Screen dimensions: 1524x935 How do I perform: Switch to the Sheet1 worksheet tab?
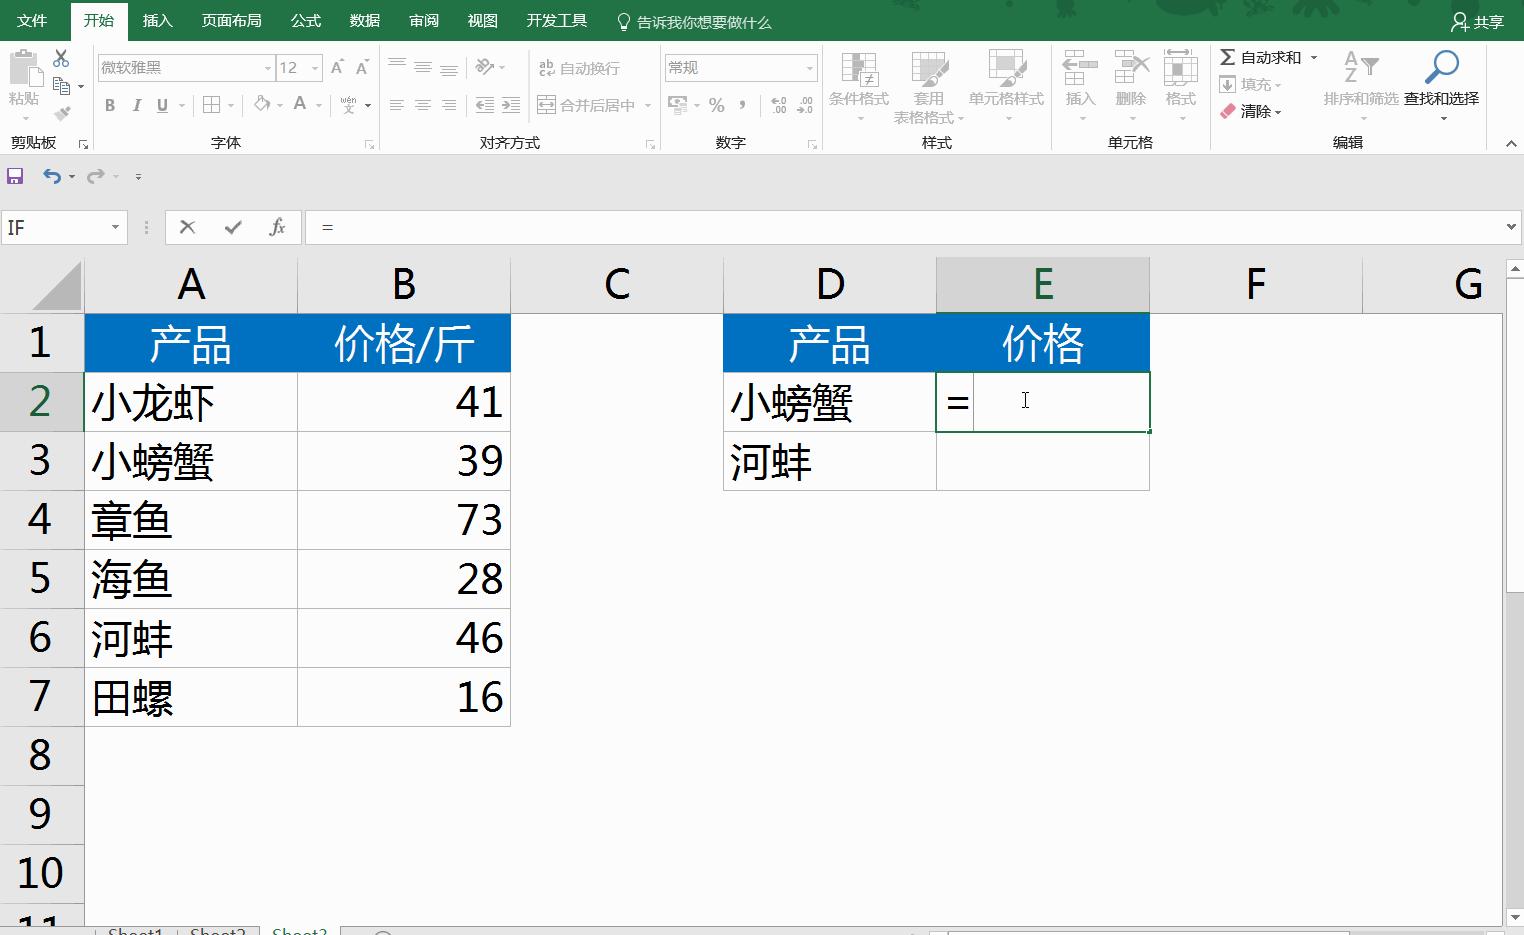tap(135, 930)
